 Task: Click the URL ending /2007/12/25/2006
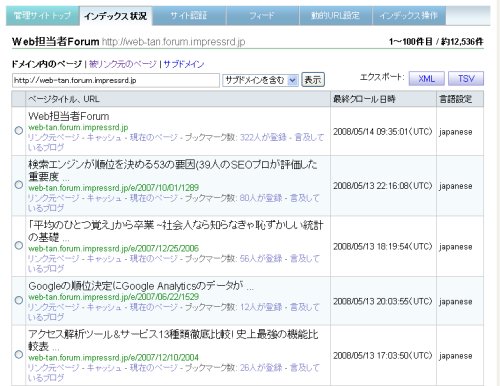click(113, 248)
